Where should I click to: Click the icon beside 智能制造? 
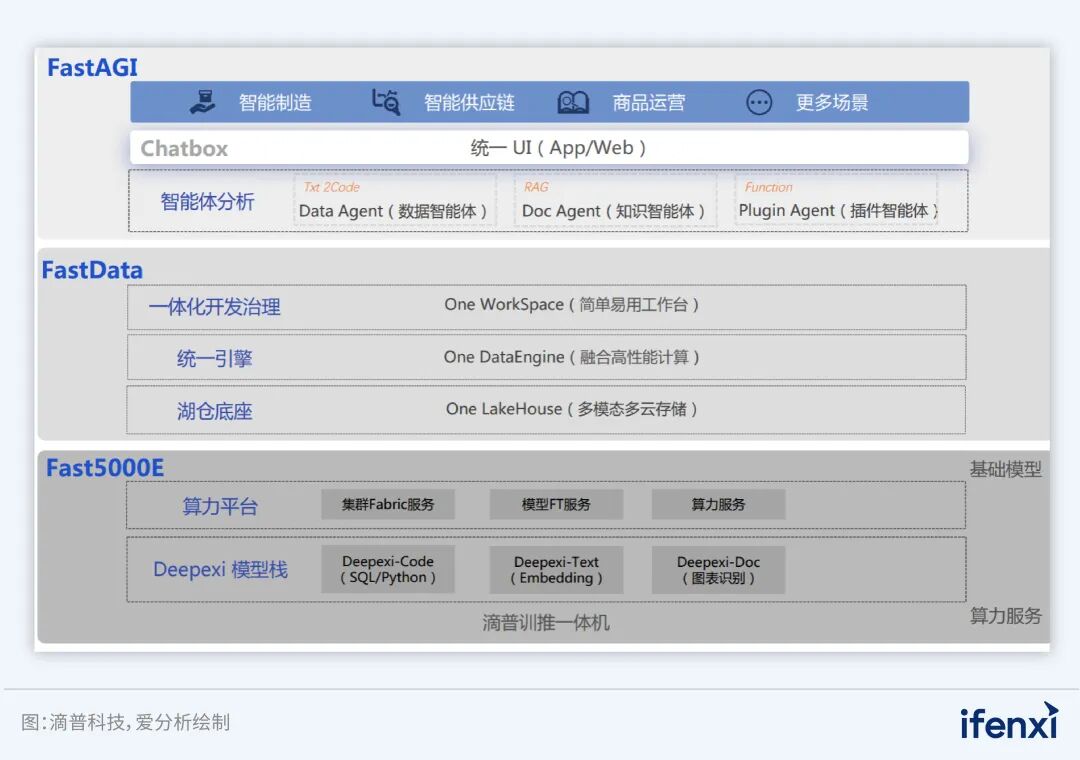pyautogui.click(x=202, y=102)
